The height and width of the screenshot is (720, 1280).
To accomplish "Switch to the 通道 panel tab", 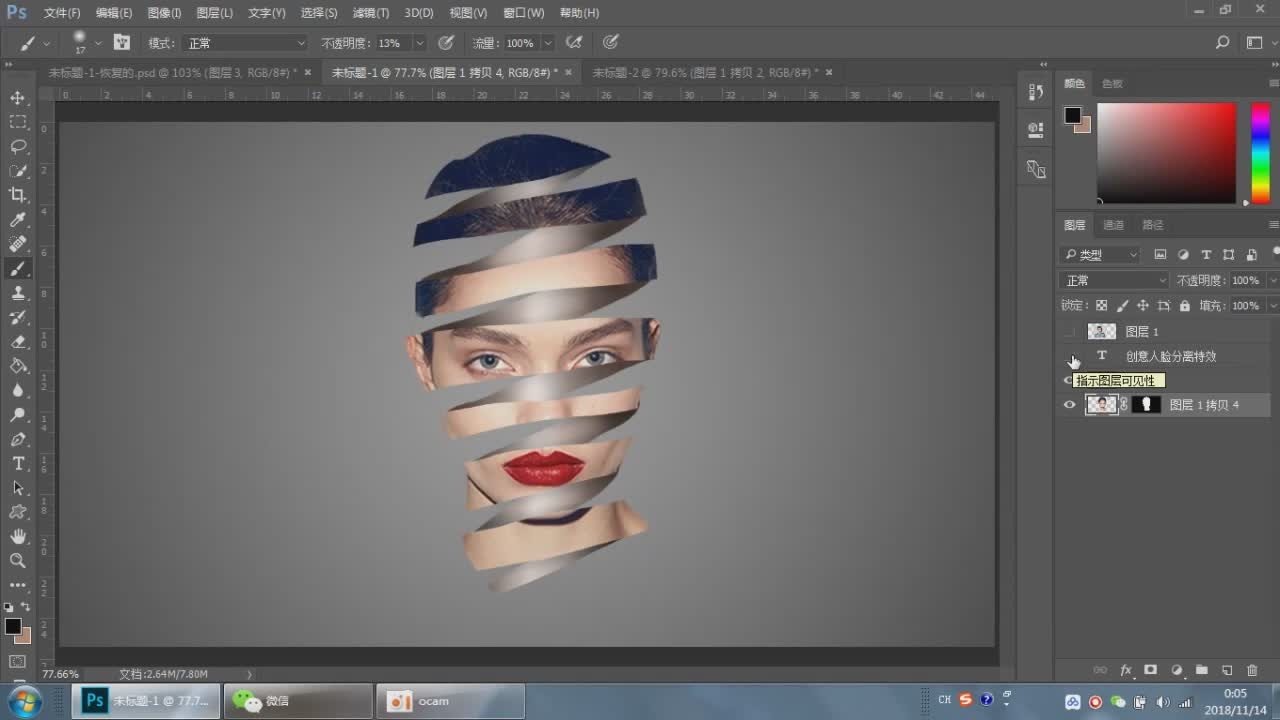I will 1113,225.
